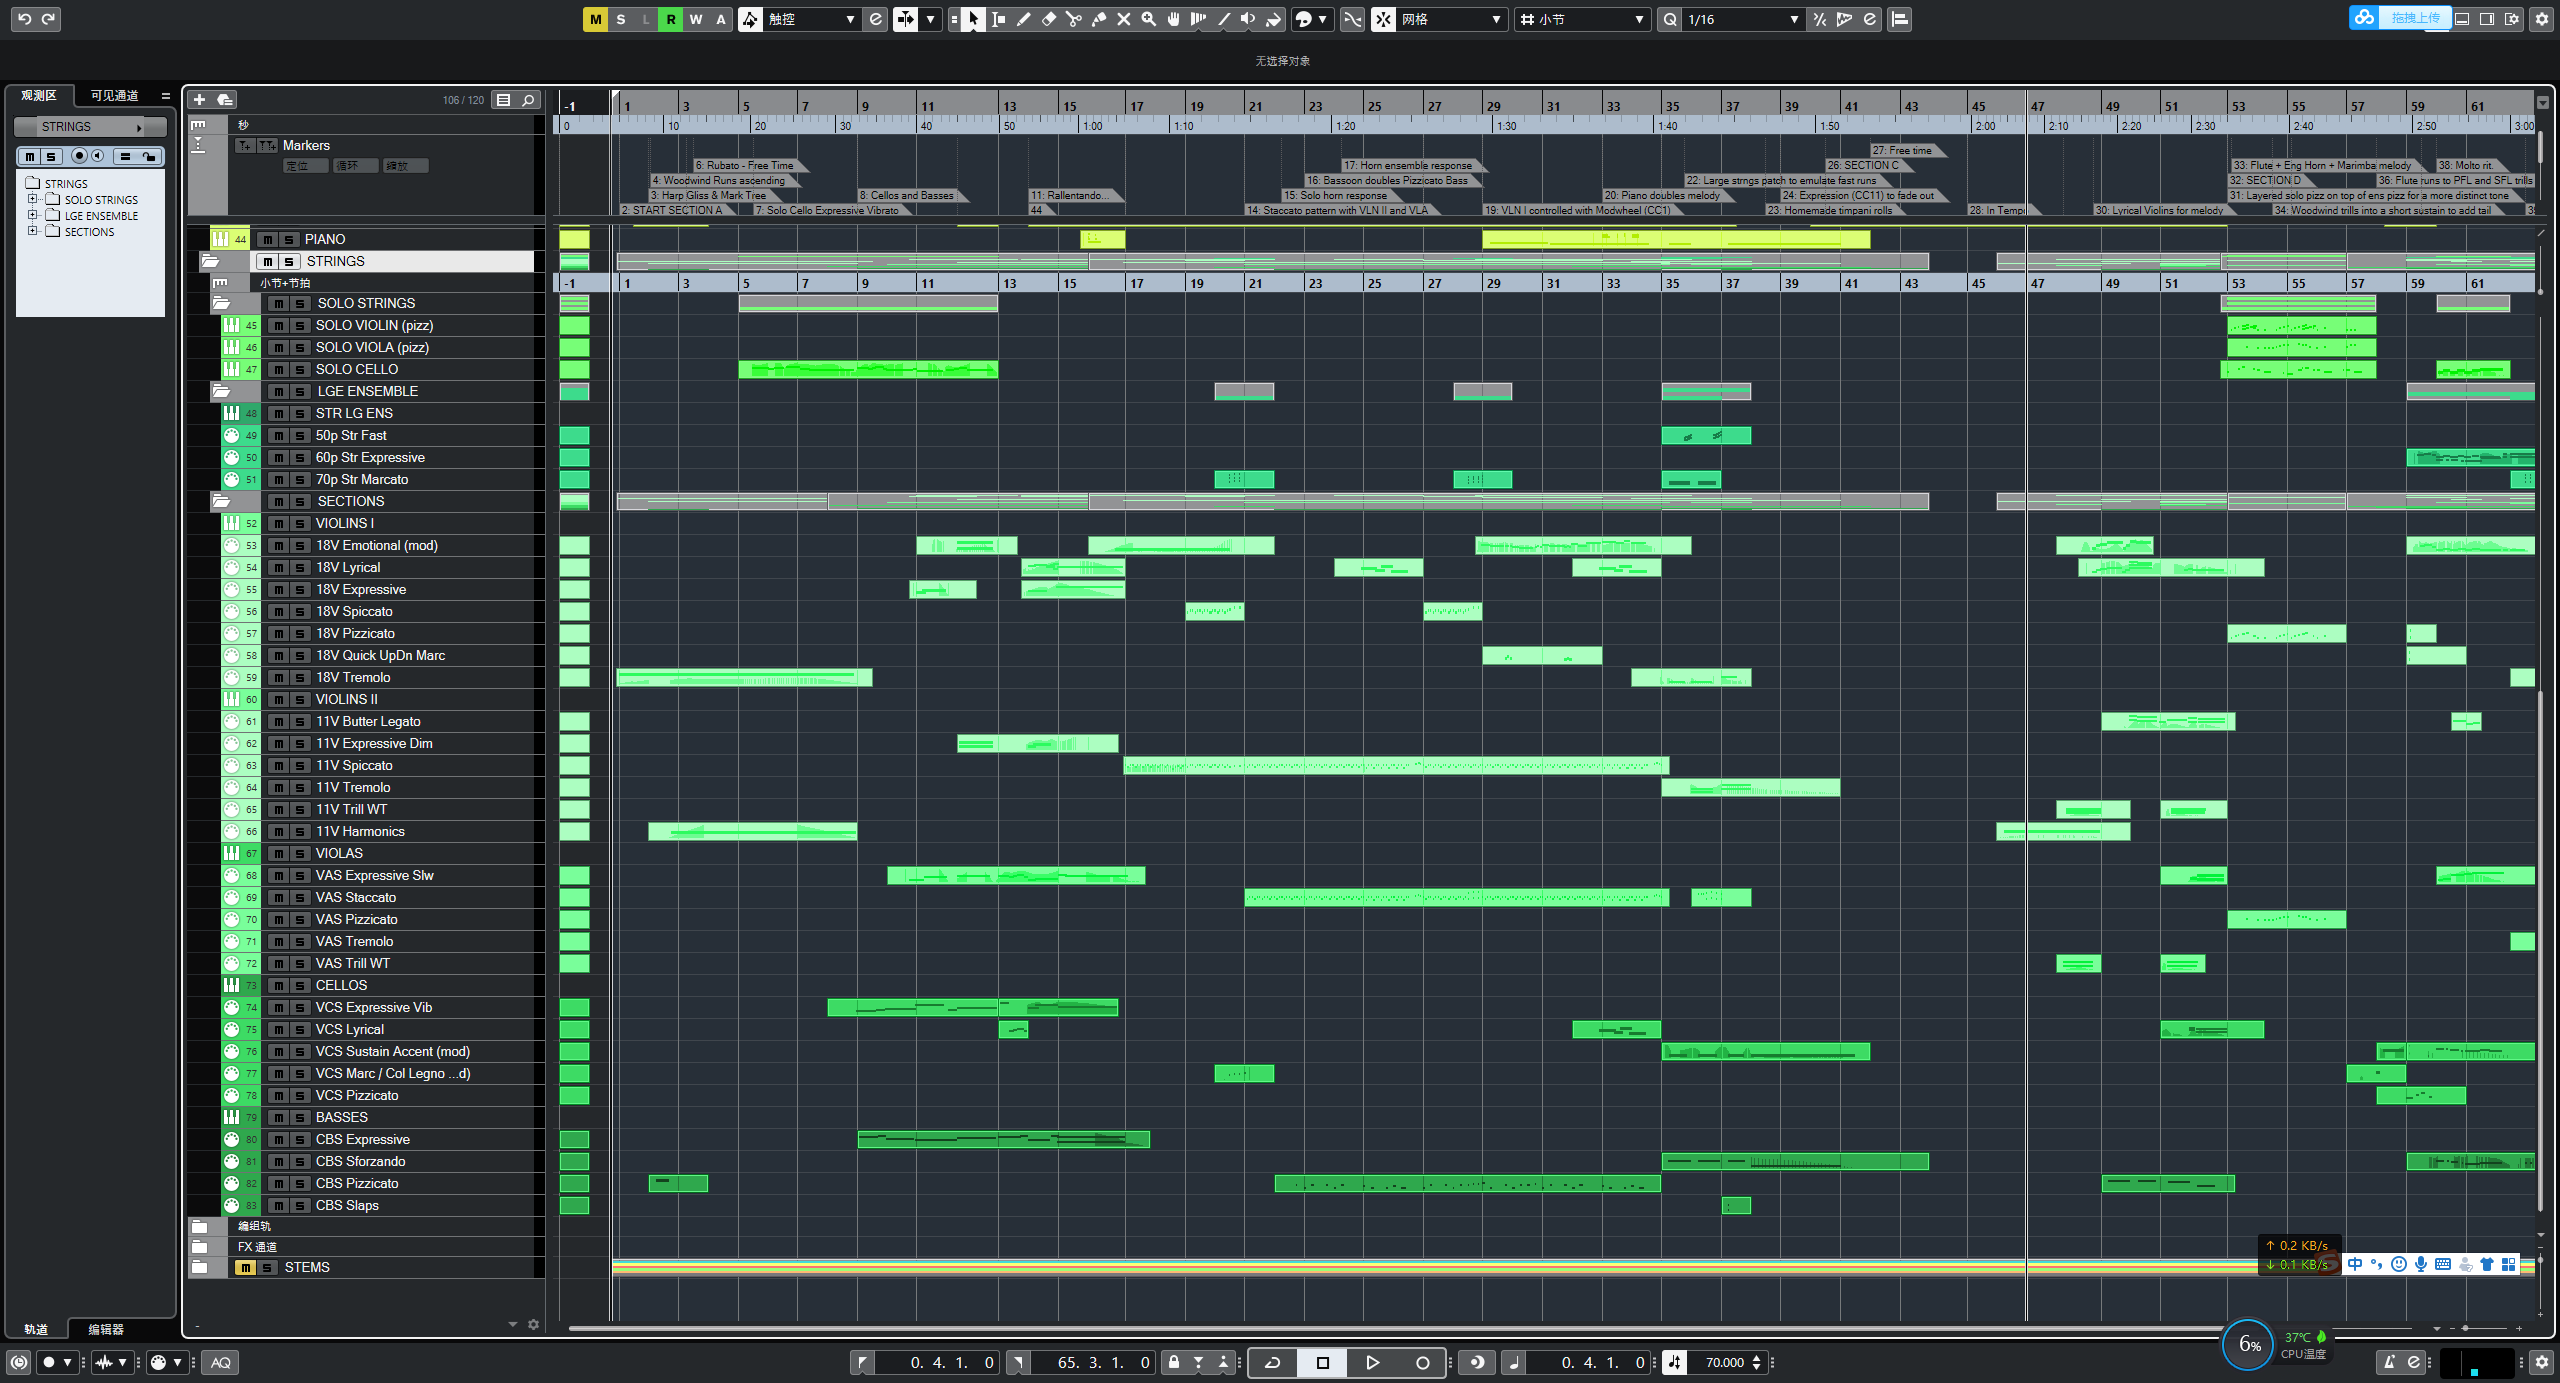Mute the SOLO CELLO track
This screenshot has width=2560, height=1383.
[x=279, y=369]
